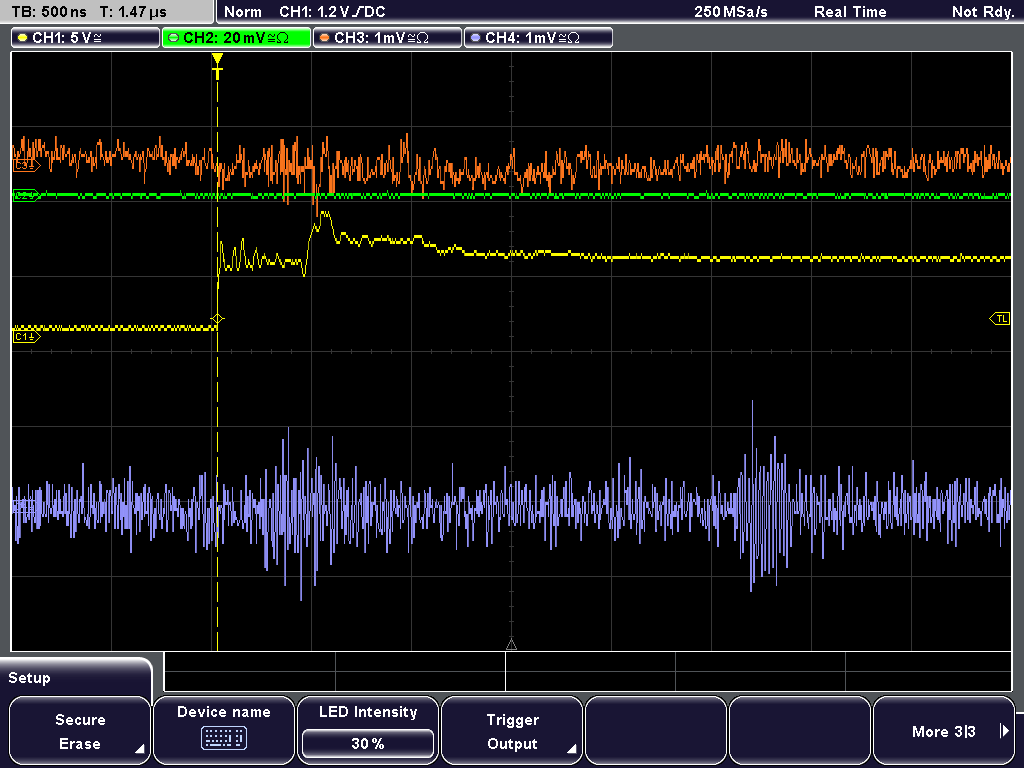Open the Secure Erase menu
The height and width of the screenshot is (768, 1024).
click(x=80, y=731)
